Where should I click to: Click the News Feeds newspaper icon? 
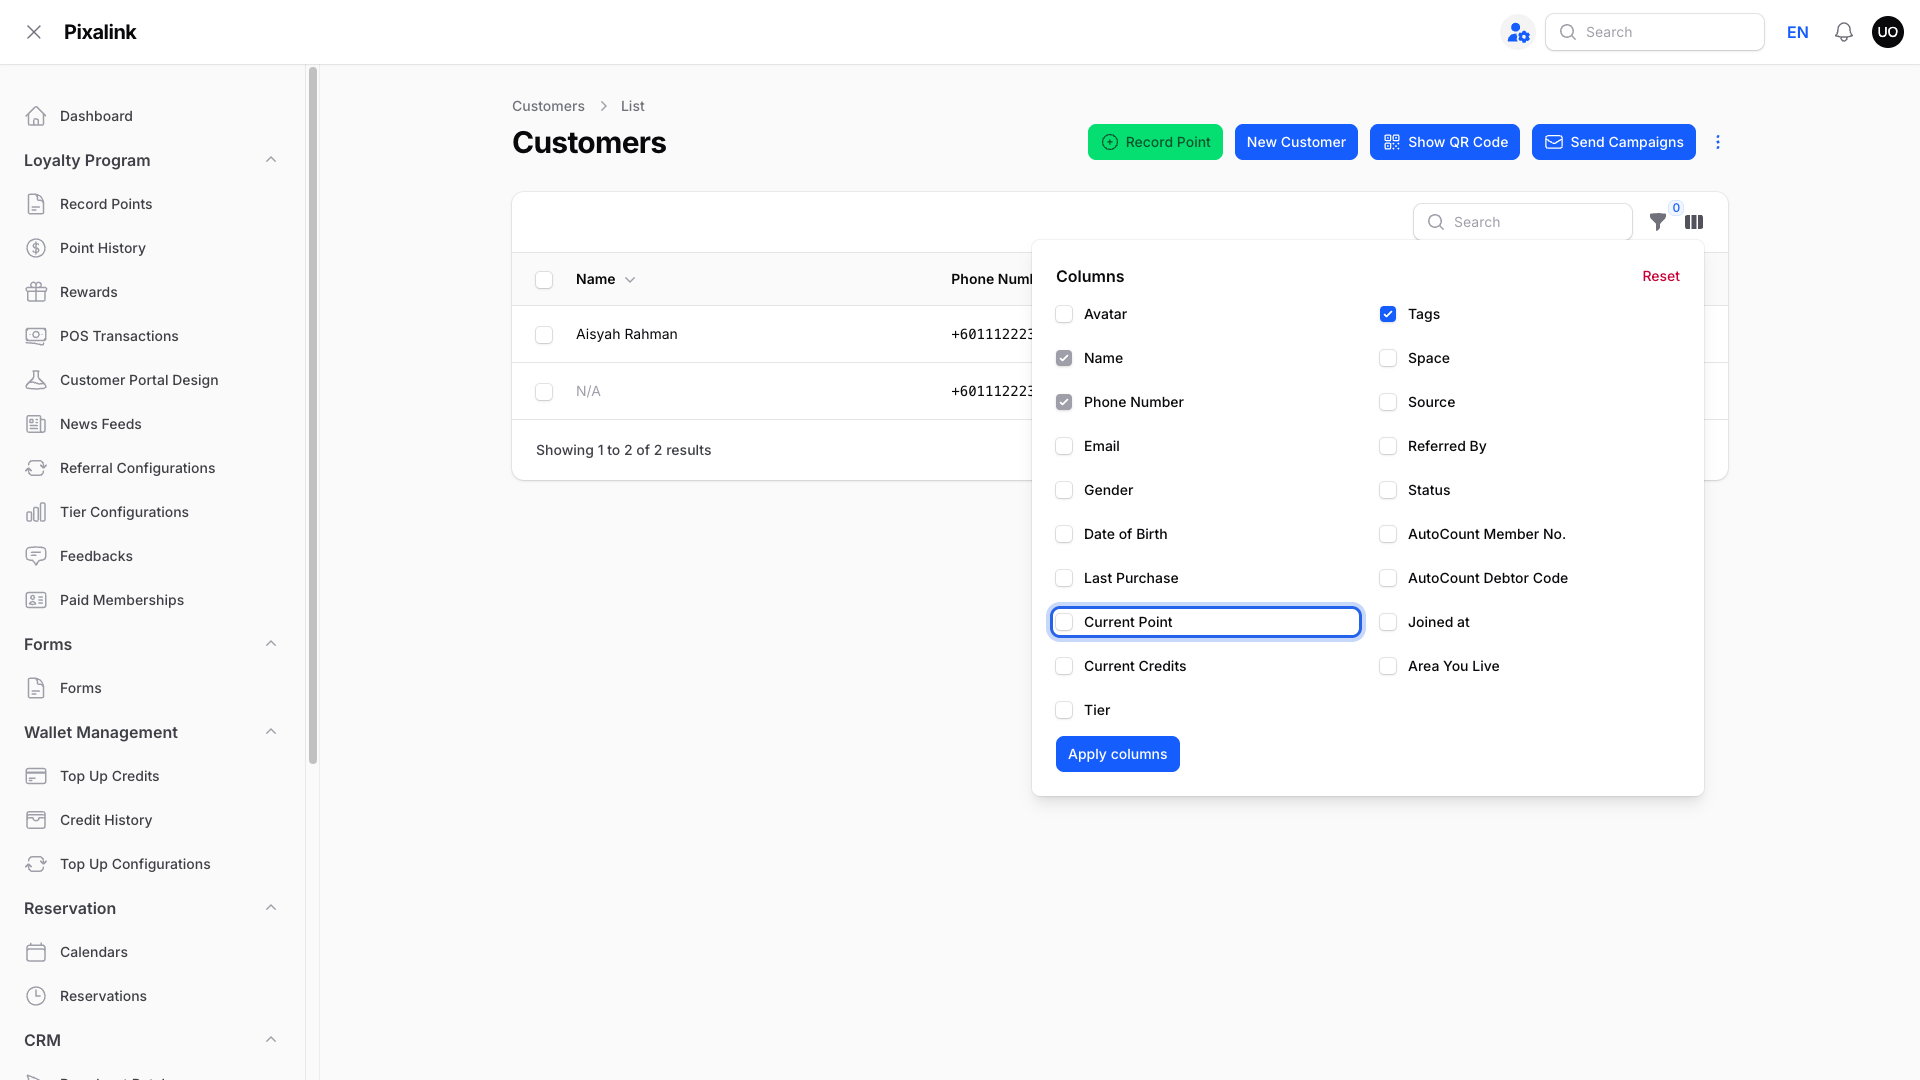[36, 424]
